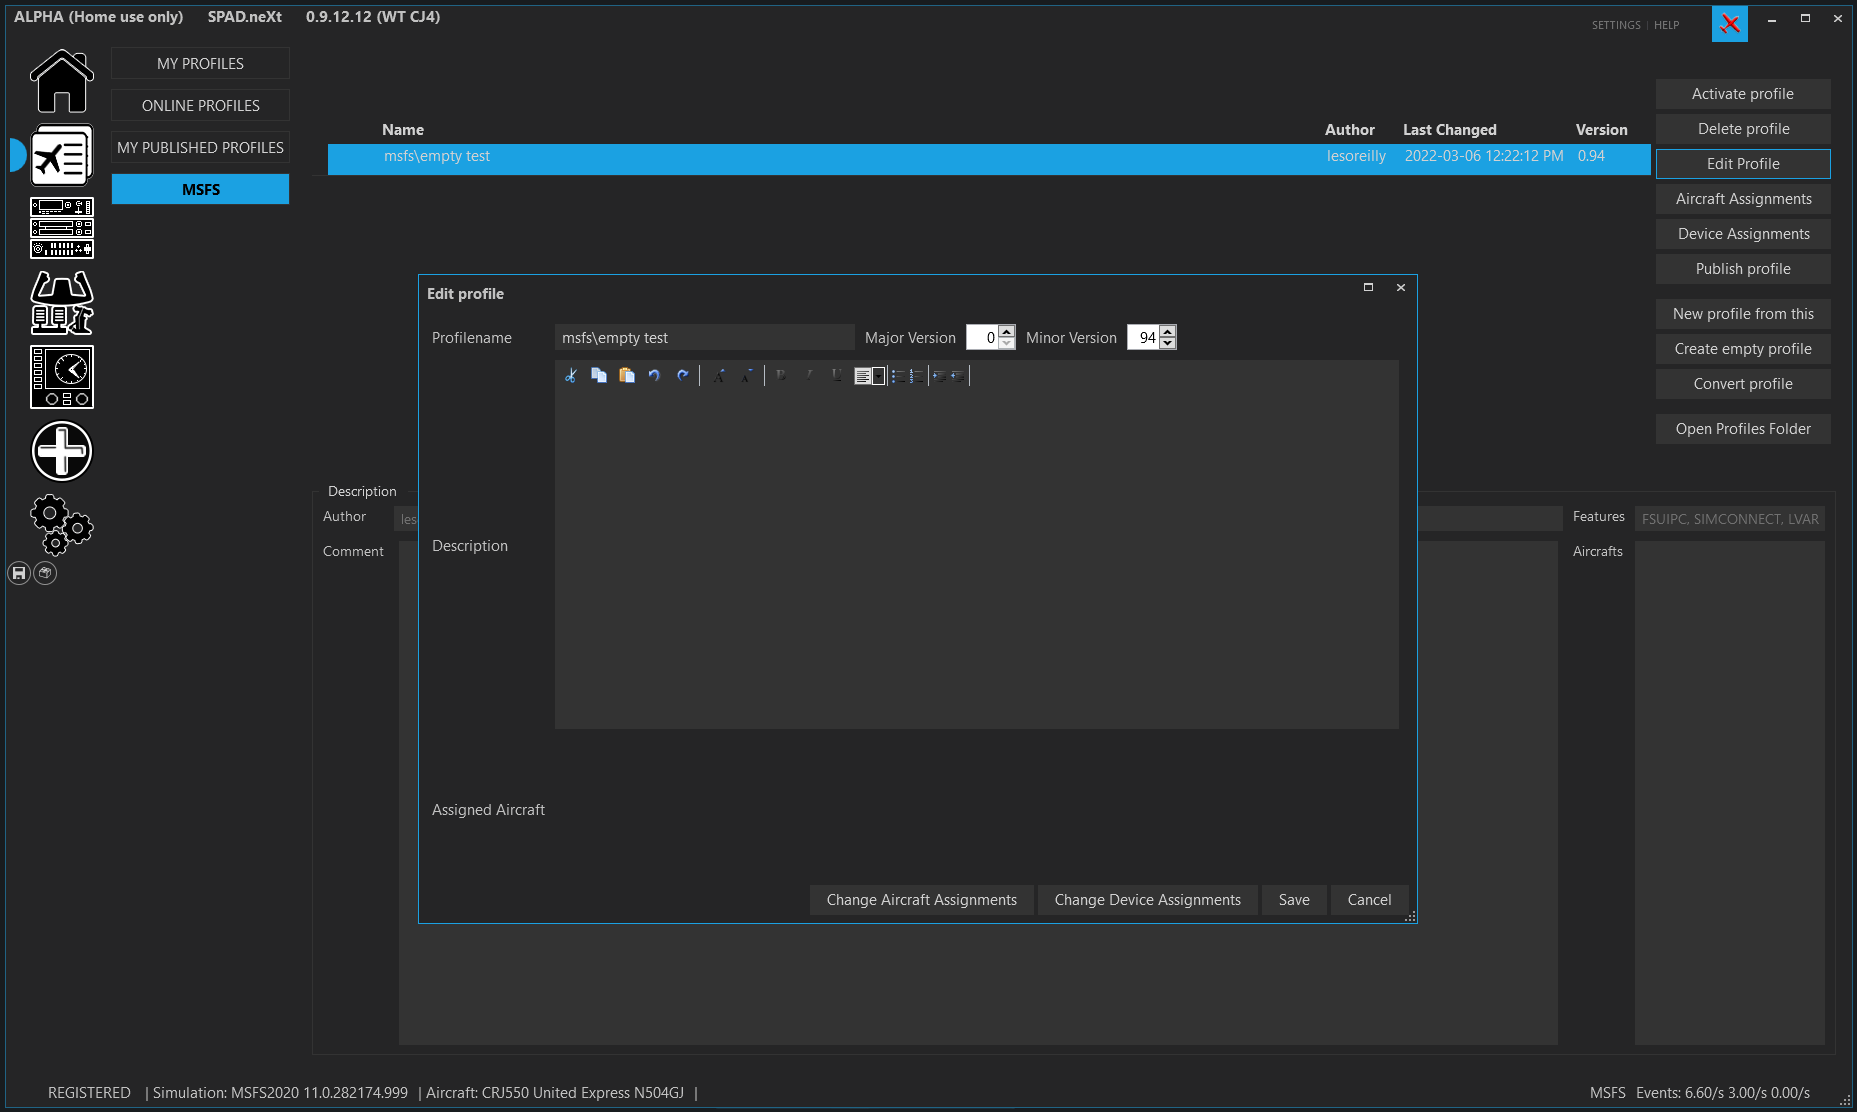Click the Redo arrow icon
This screenshot has width=1857, height=1112.
pyautogui.click(x=682, y=376)
